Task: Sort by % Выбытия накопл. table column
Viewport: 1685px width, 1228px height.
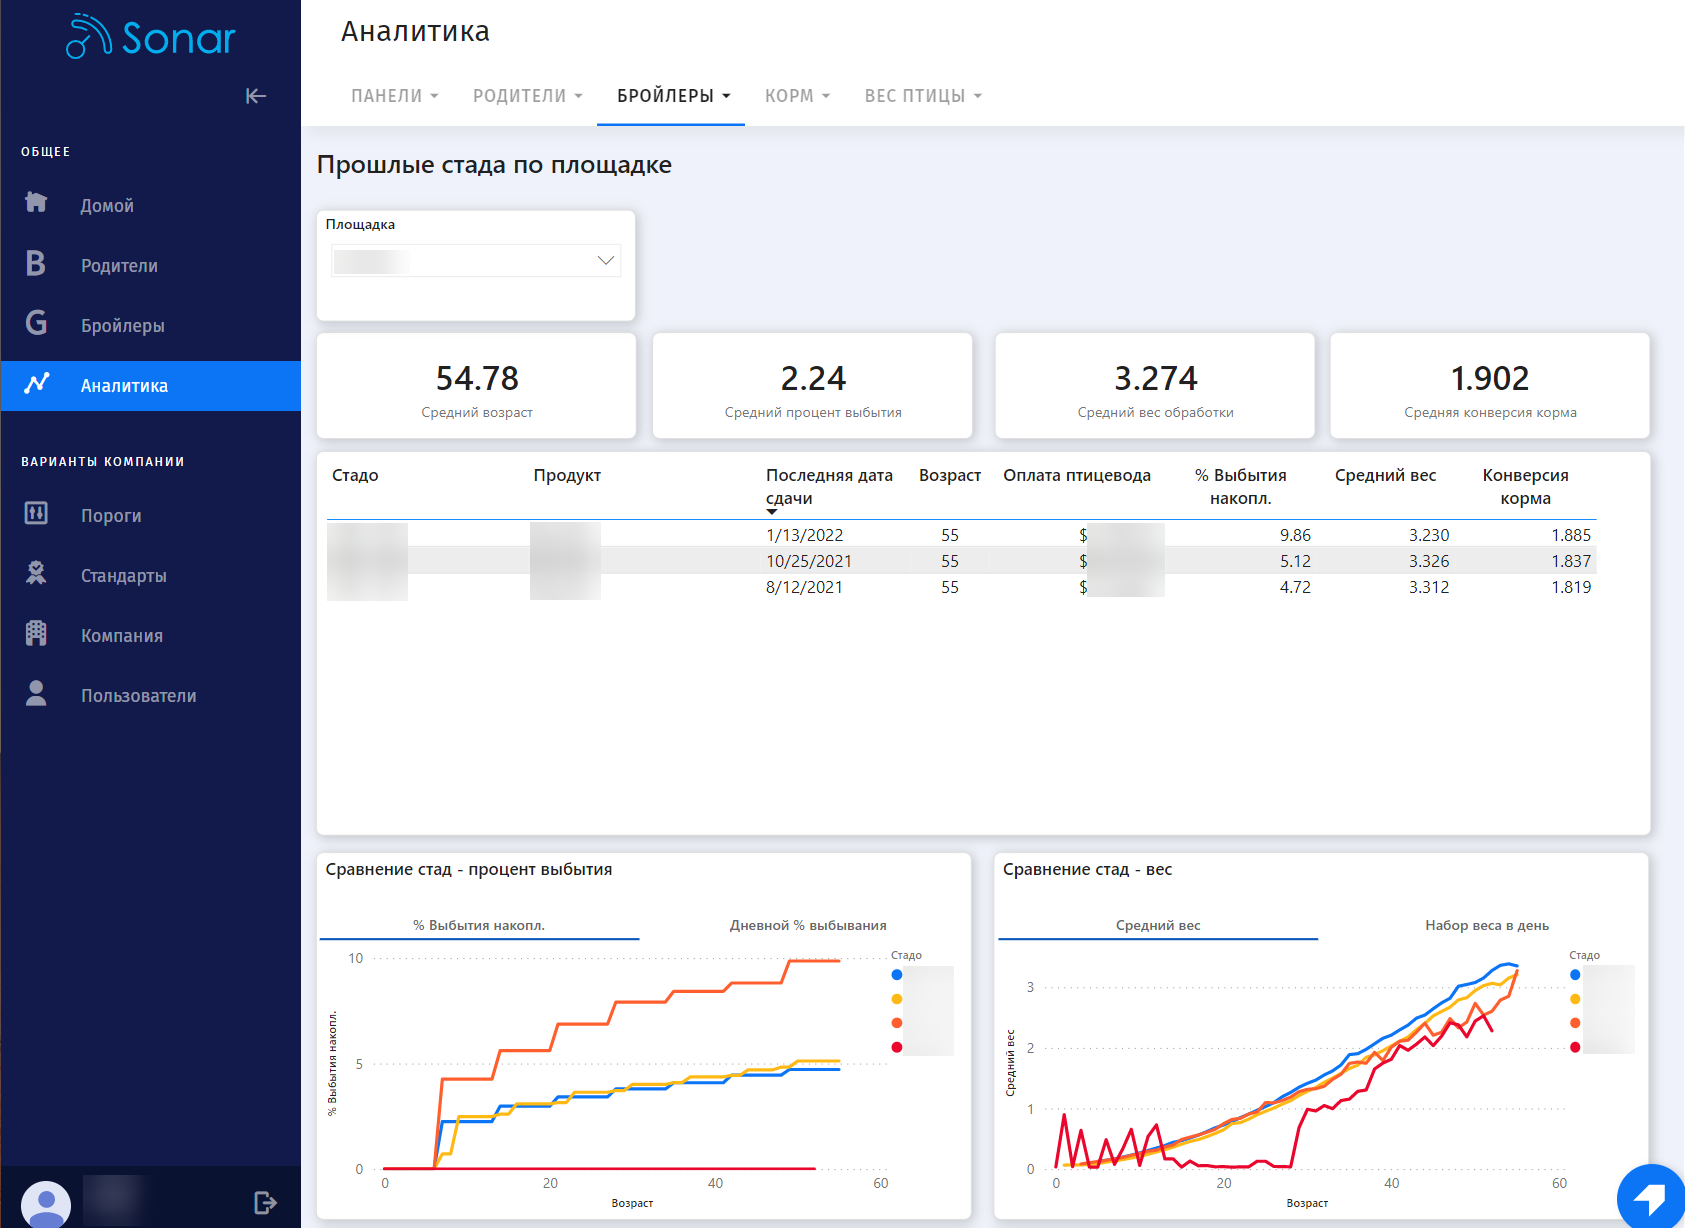Action: [x=1240, y=487]
